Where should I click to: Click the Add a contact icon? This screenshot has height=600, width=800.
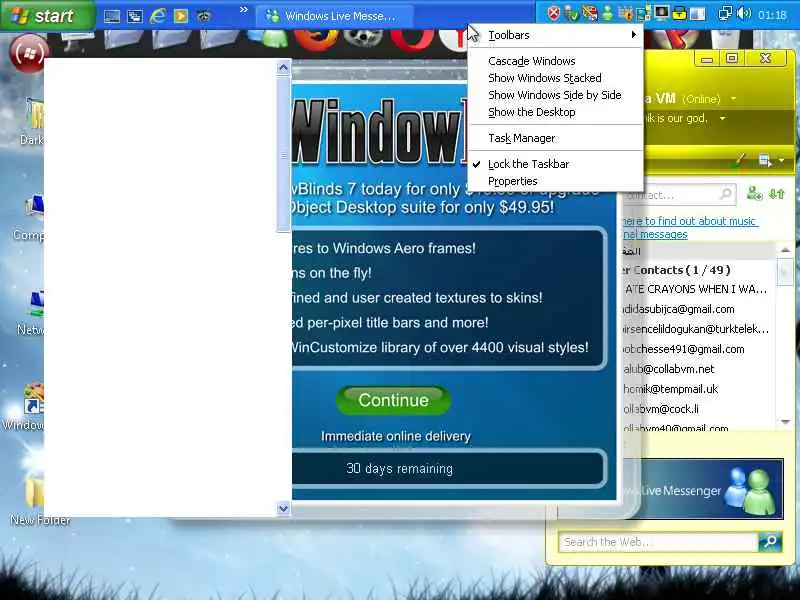coord(754,194)
